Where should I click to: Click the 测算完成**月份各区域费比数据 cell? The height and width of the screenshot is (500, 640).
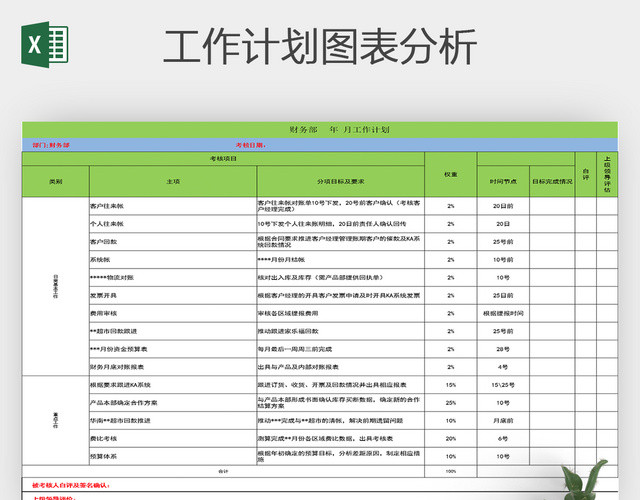tap(341, 438)
